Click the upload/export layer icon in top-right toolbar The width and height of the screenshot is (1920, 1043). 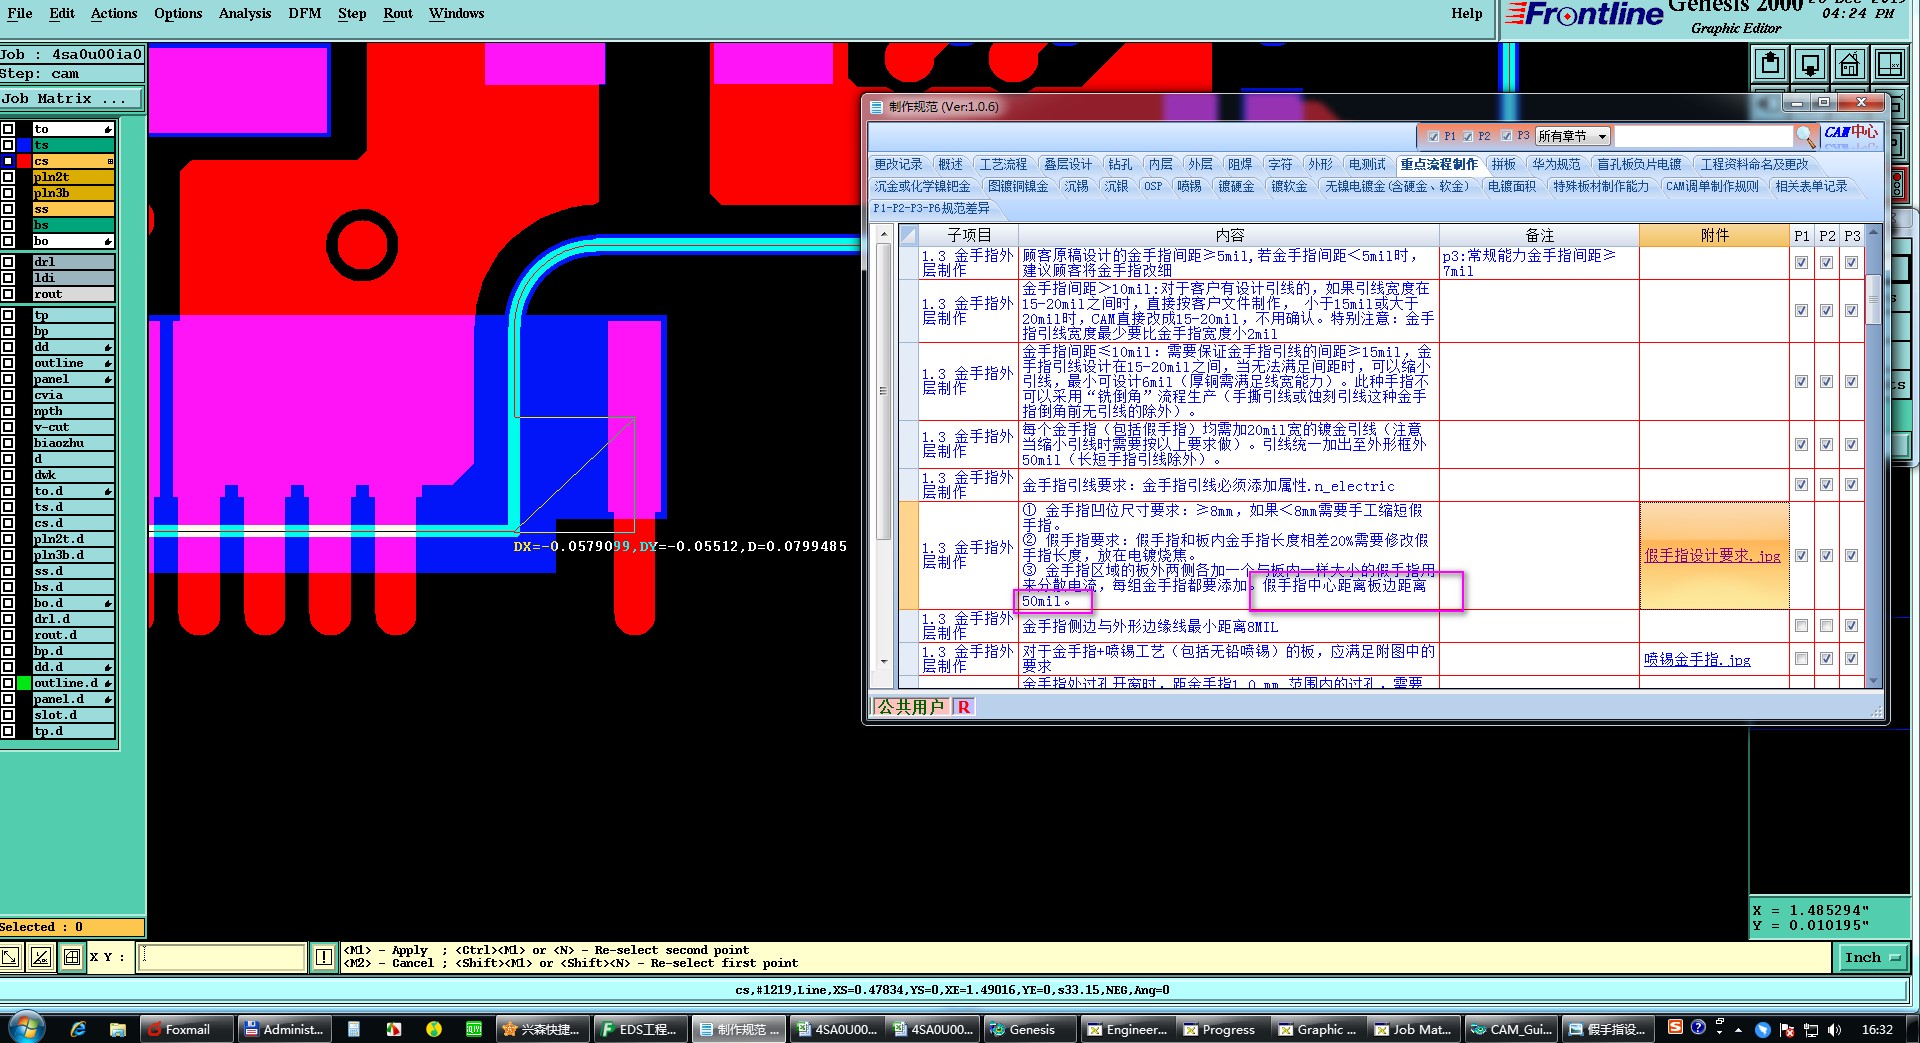pos(1770,65)
